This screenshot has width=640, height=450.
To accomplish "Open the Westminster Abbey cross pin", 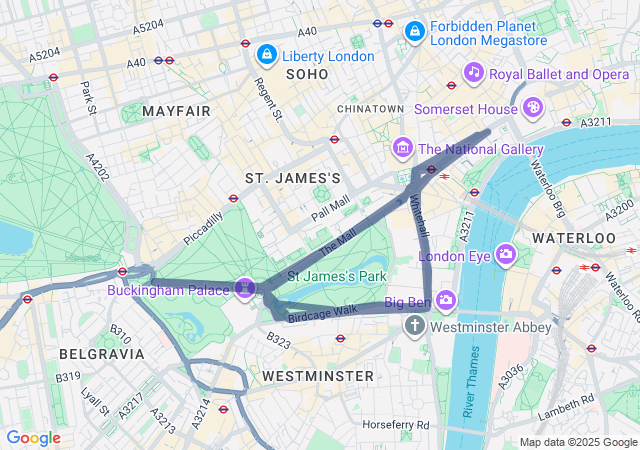I will [x=415, y=326].
